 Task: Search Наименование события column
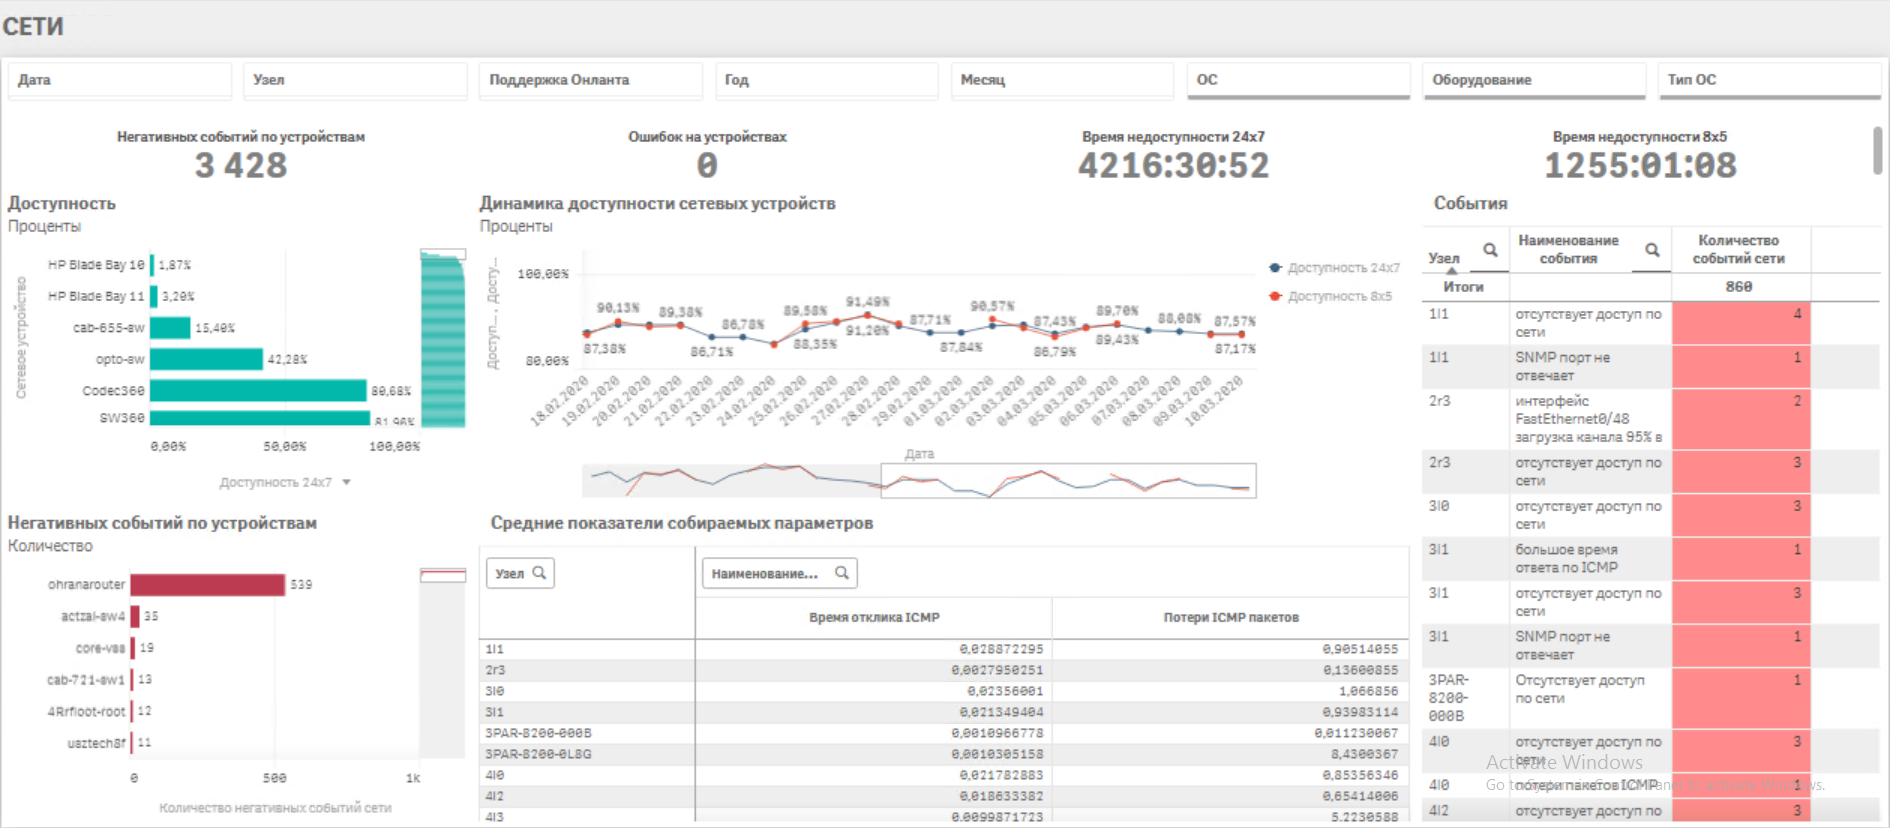1652,250
